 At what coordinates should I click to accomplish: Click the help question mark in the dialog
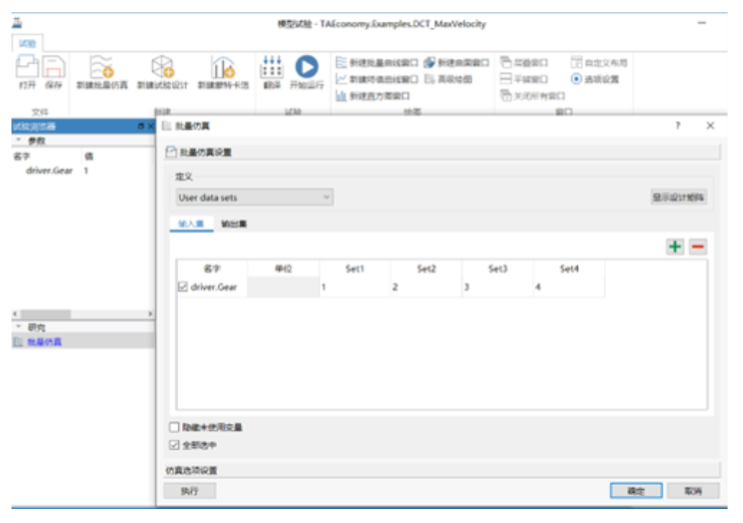click(678, 126)
